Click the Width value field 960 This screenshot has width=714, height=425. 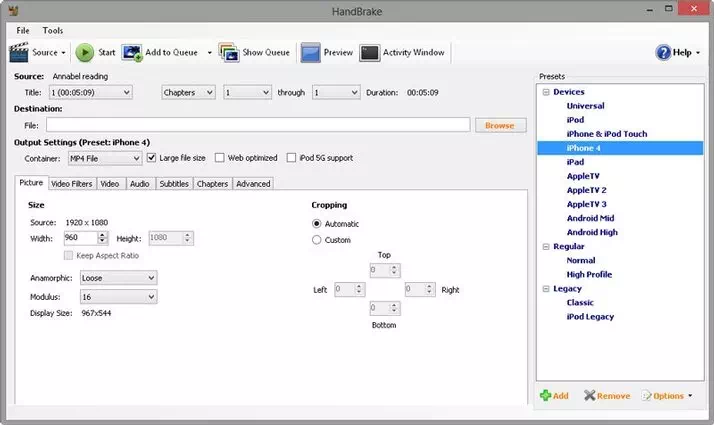click(80, 238)
